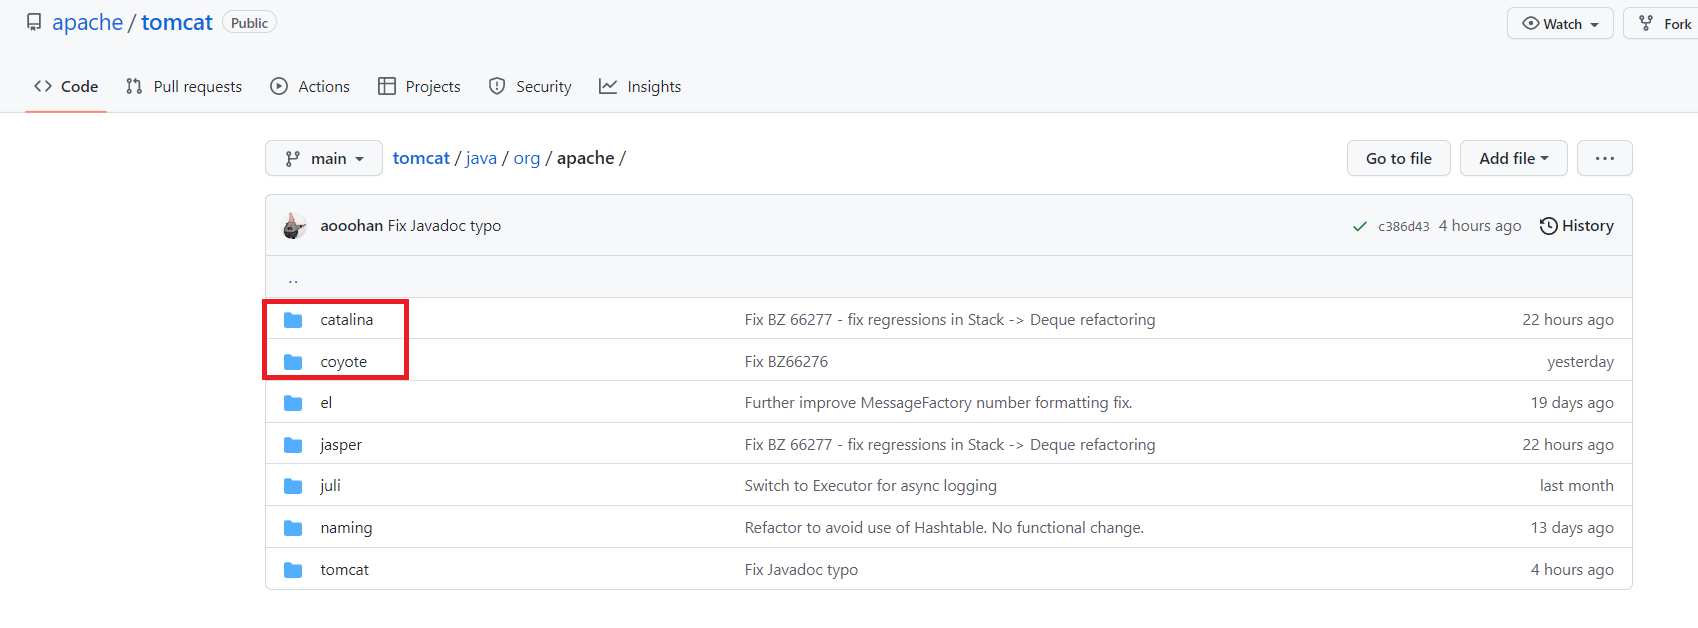The width and height of the screenshot is (1698, 628).
Task: Open 'Further improve MessageFactory' commit message
Action: pyautogui.click(x=938, y=403)
